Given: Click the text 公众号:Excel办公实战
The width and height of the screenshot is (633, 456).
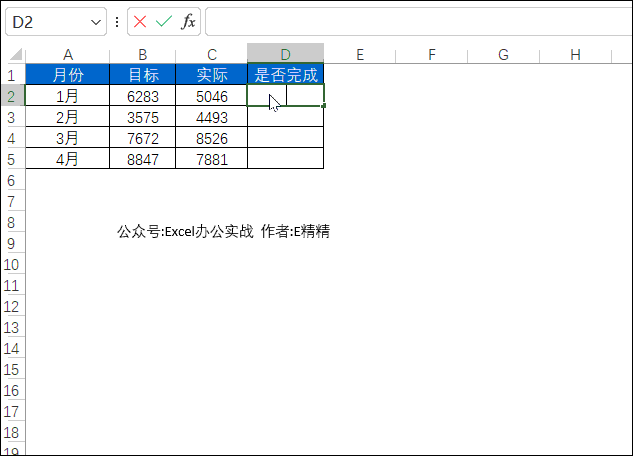Looking at the screenshot, I should (185, 231).
